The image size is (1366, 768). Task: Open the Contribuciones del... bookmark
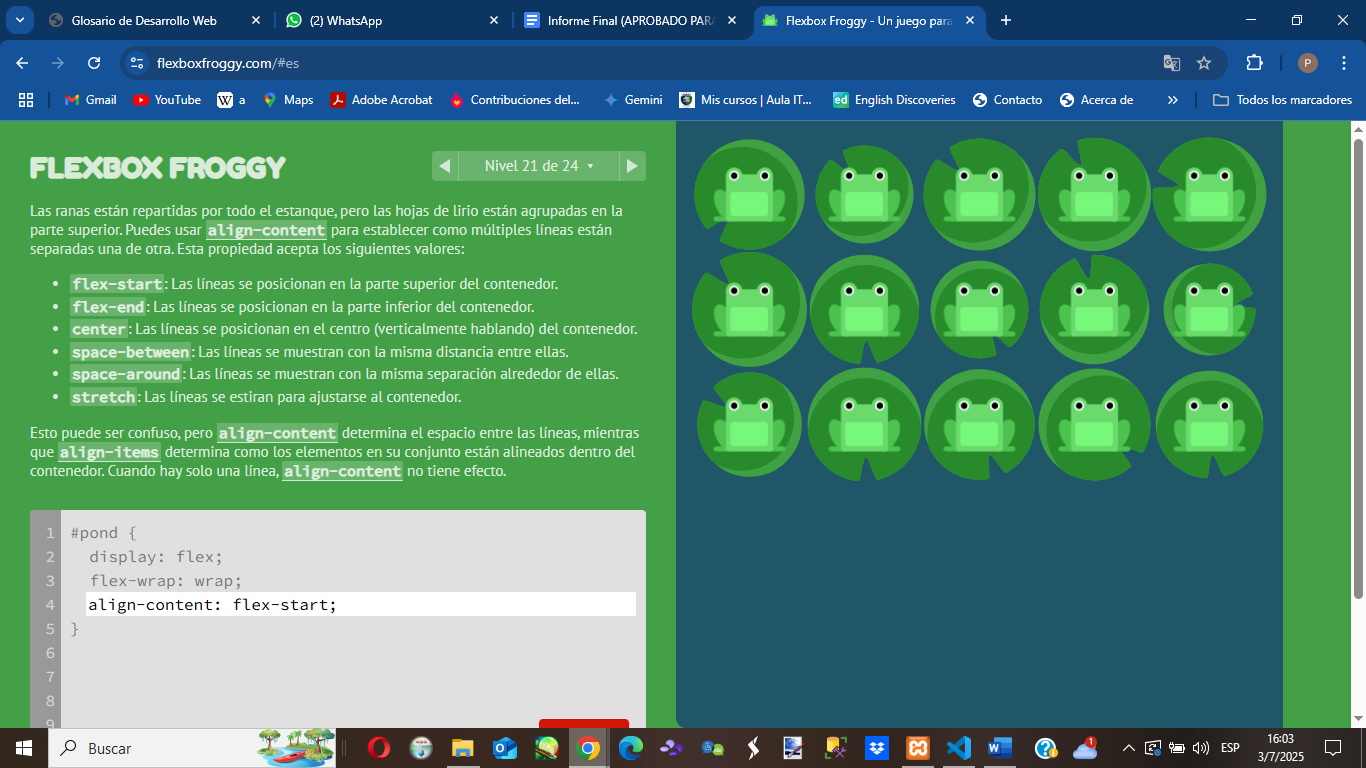tap(515, 100)
